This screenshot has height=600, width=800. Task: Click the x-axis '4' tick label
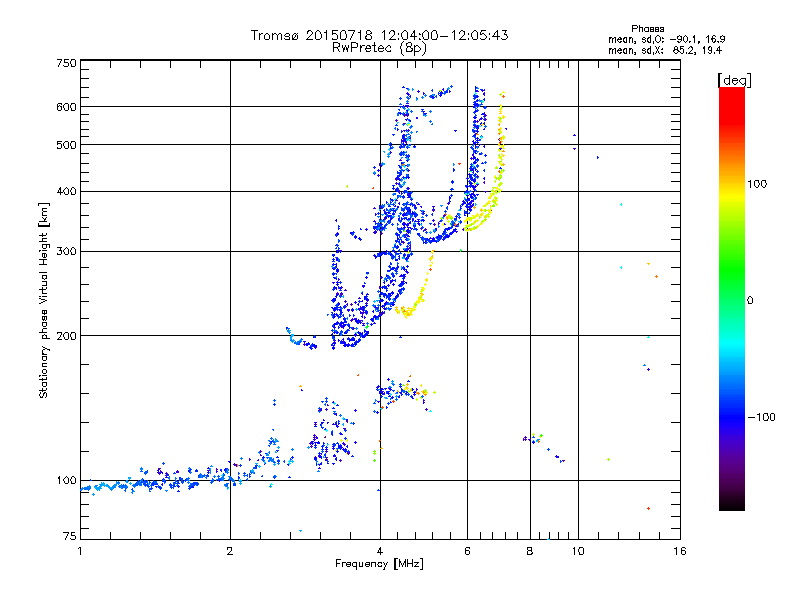380,551
